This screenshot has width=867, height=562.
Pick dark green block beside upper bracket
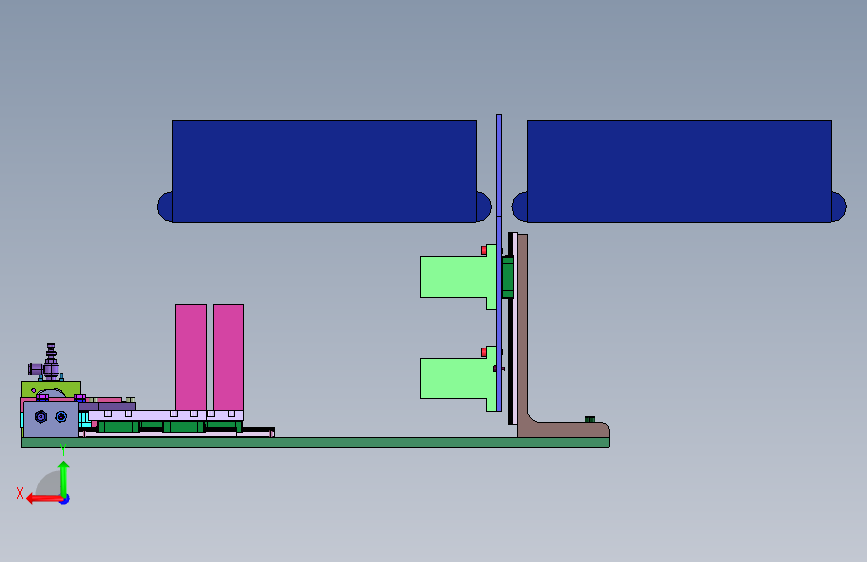[x=508, y=277]
